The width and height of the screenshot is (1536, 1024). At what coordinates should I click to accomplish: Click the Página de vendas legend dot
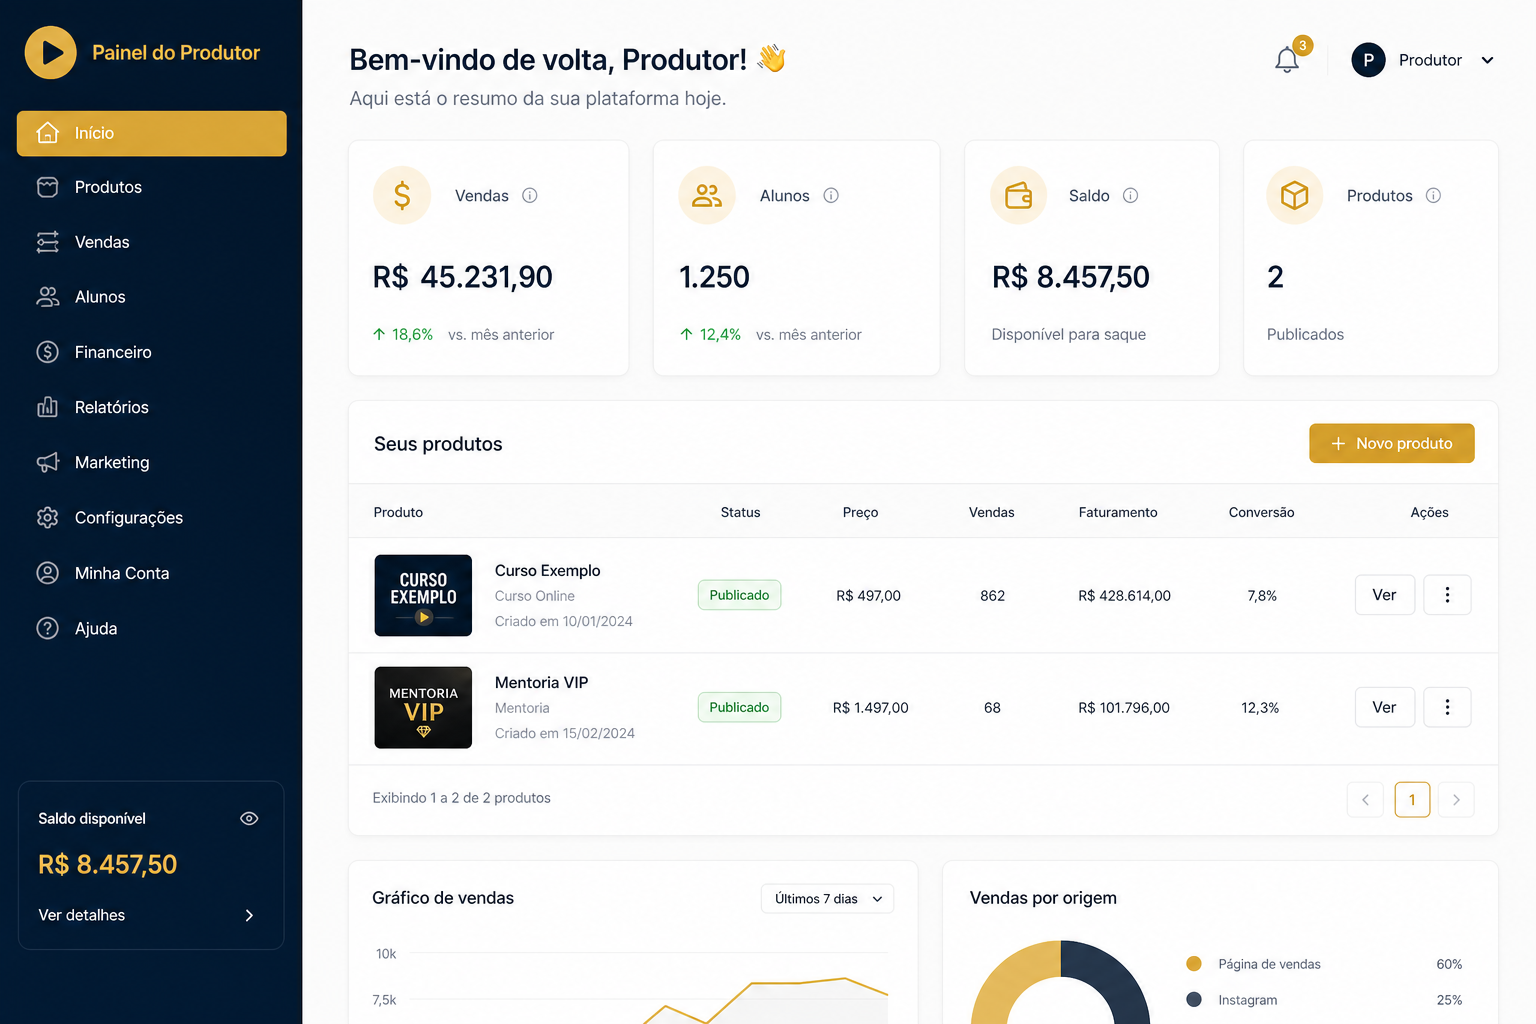coord(1193,964)
